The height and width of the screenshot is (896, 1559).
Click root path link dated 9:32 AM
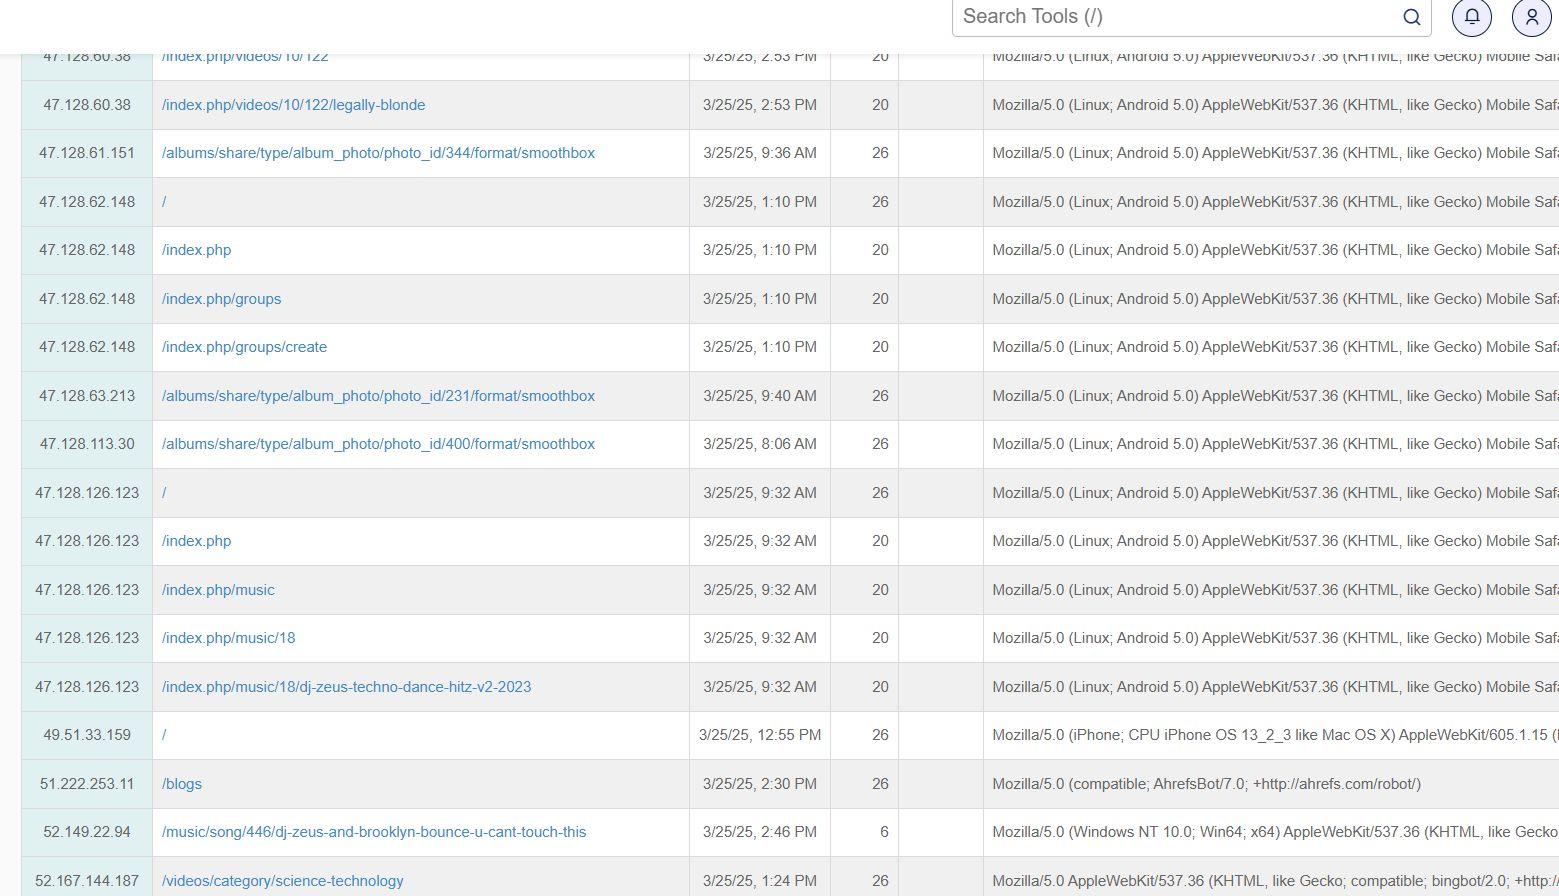click(164, 493)
